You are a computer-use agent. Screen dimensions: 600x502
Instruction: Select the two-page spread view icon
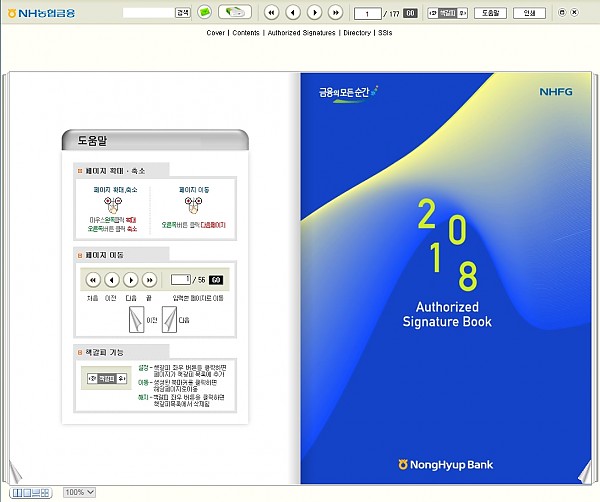click(x=17, y=493)
